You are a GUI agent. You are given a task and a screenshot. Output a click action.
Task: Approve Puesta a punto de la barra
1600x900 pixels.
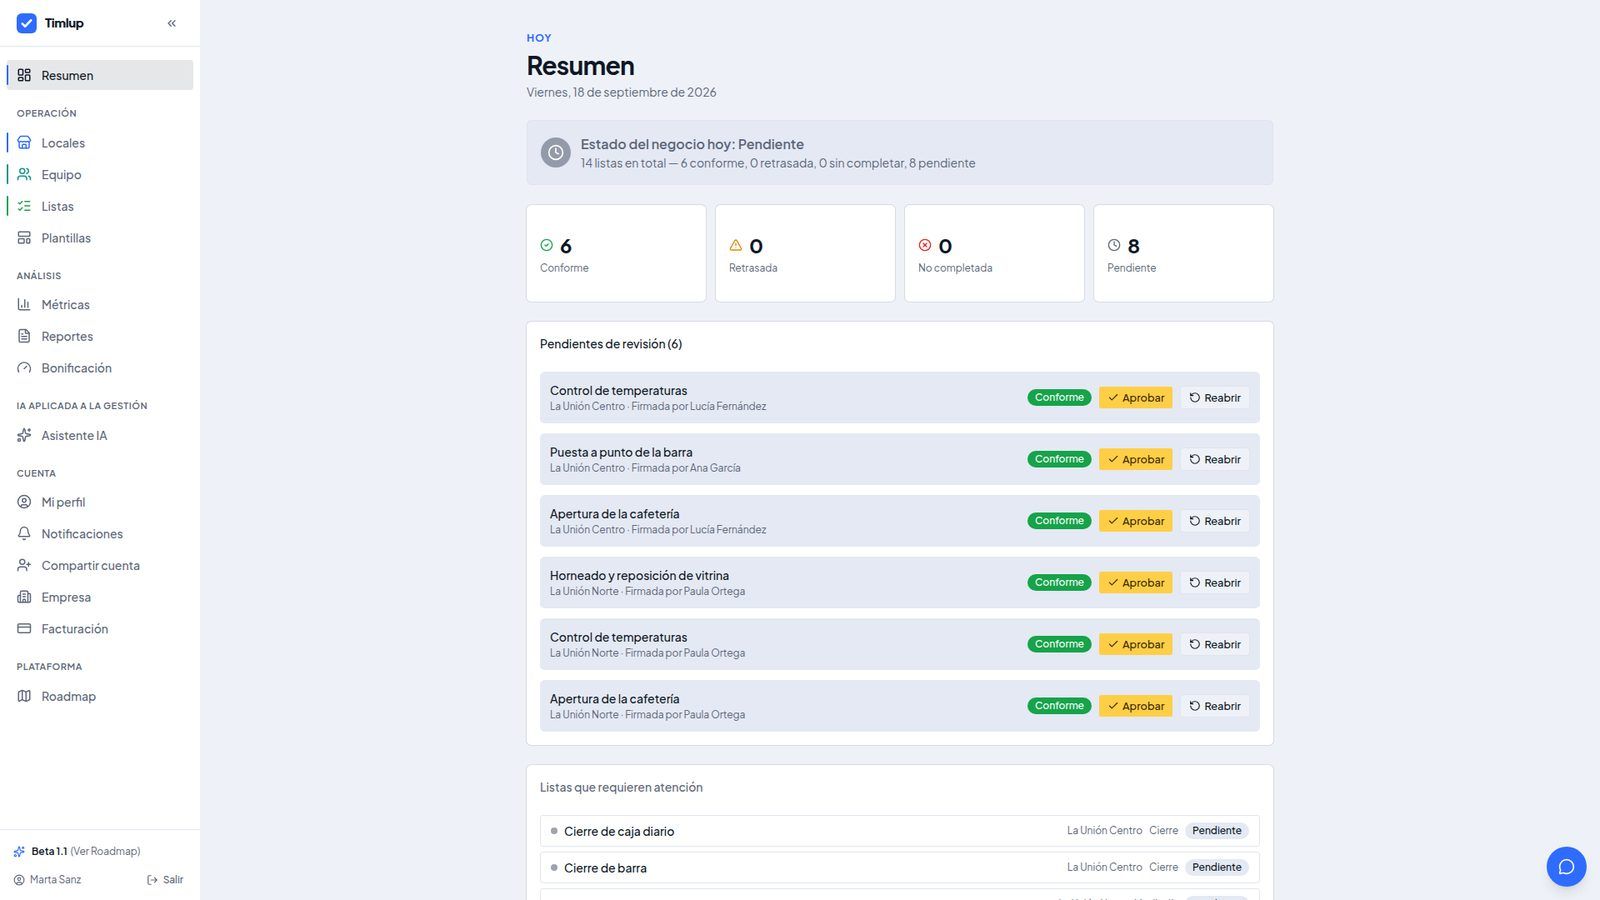[x=1135, y=459]
